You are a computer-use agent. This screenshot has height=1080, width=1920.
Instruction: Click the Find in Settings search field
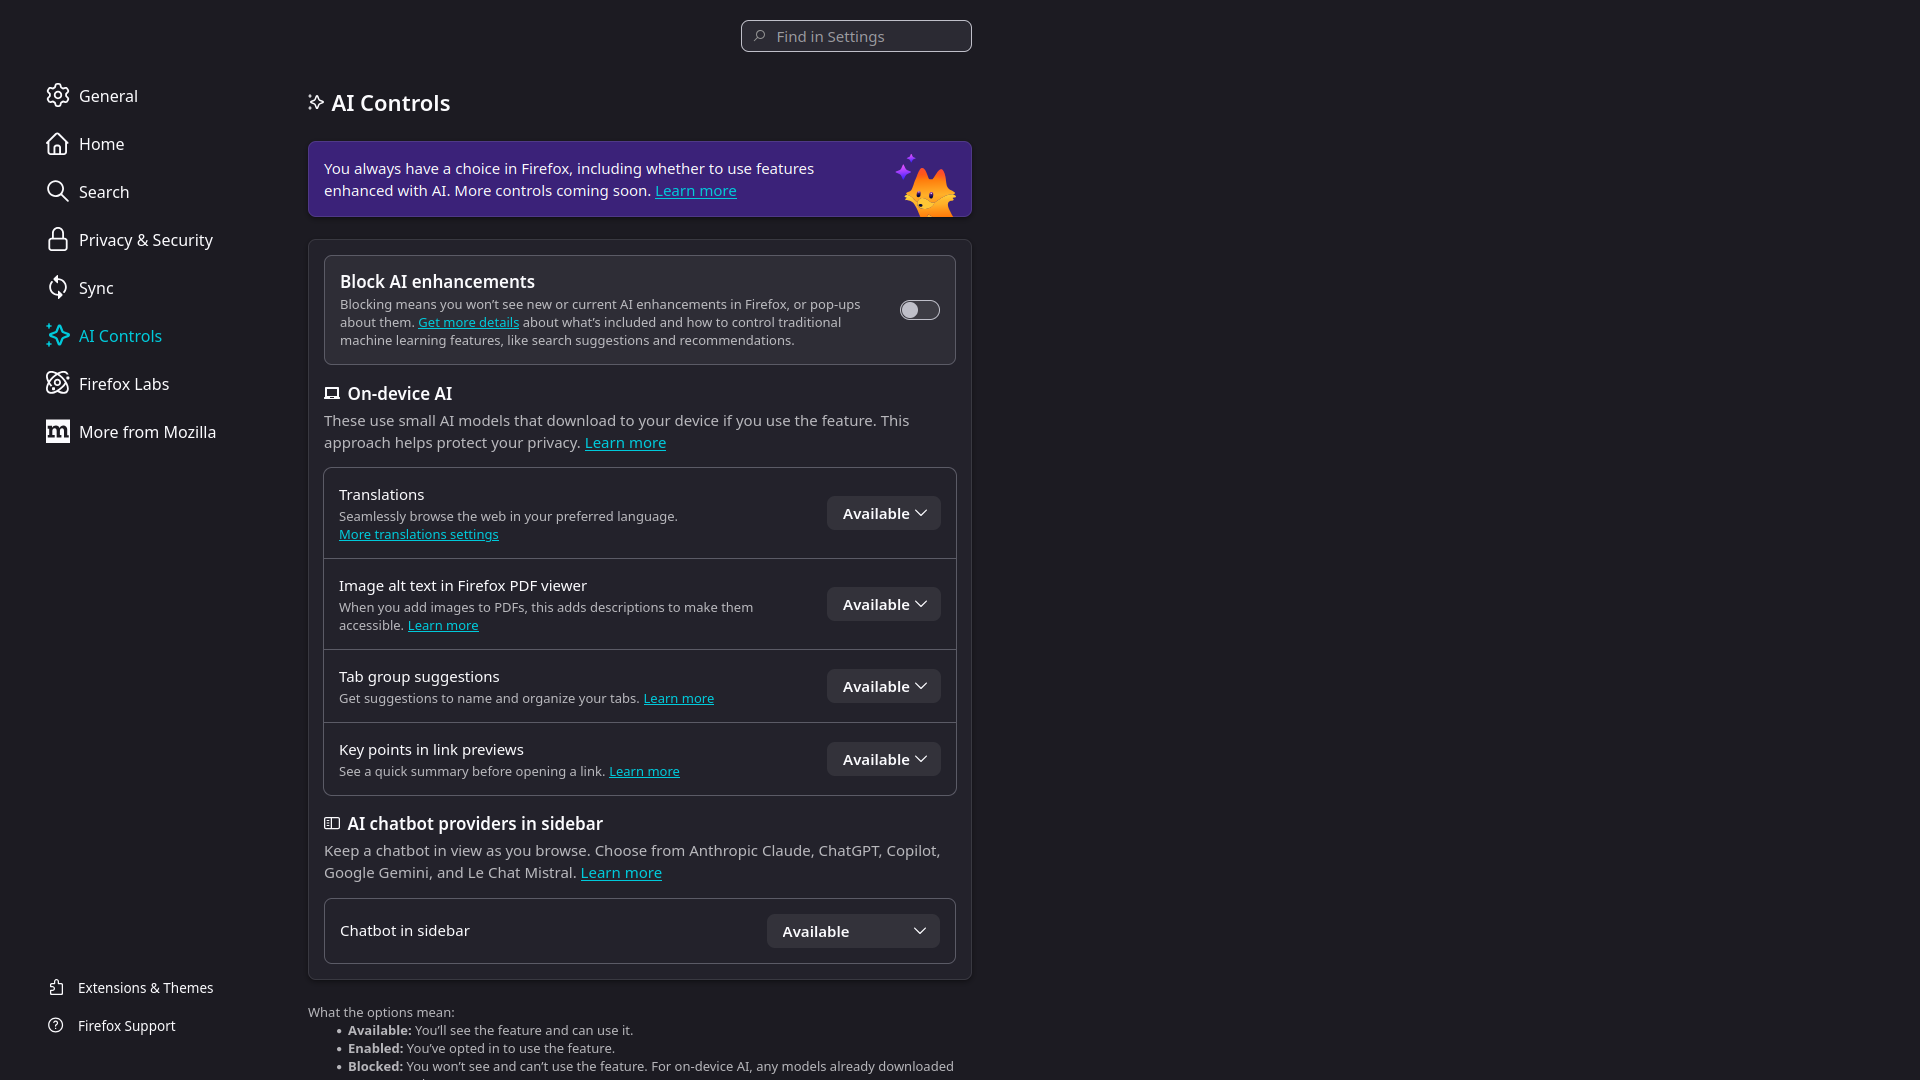pyautogui.click(x=855, y=36)
